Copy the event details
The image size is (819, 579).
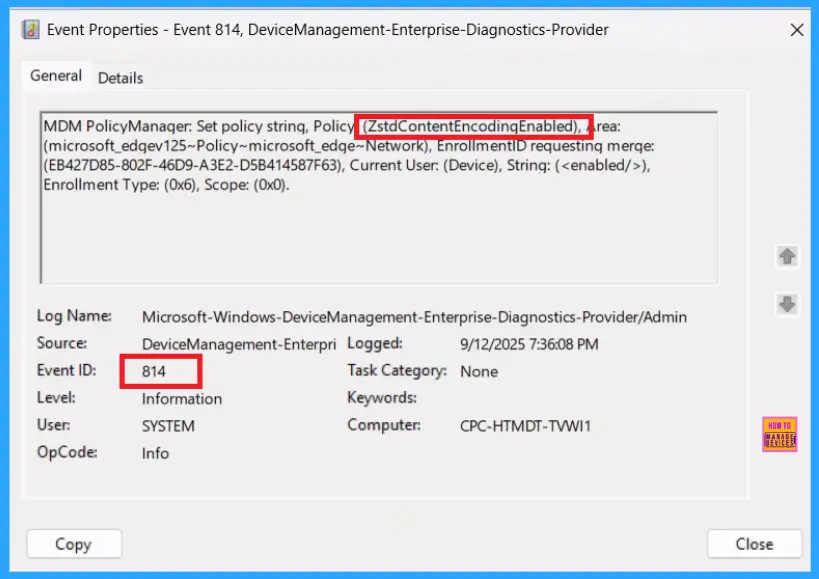(x=74, y=544)
